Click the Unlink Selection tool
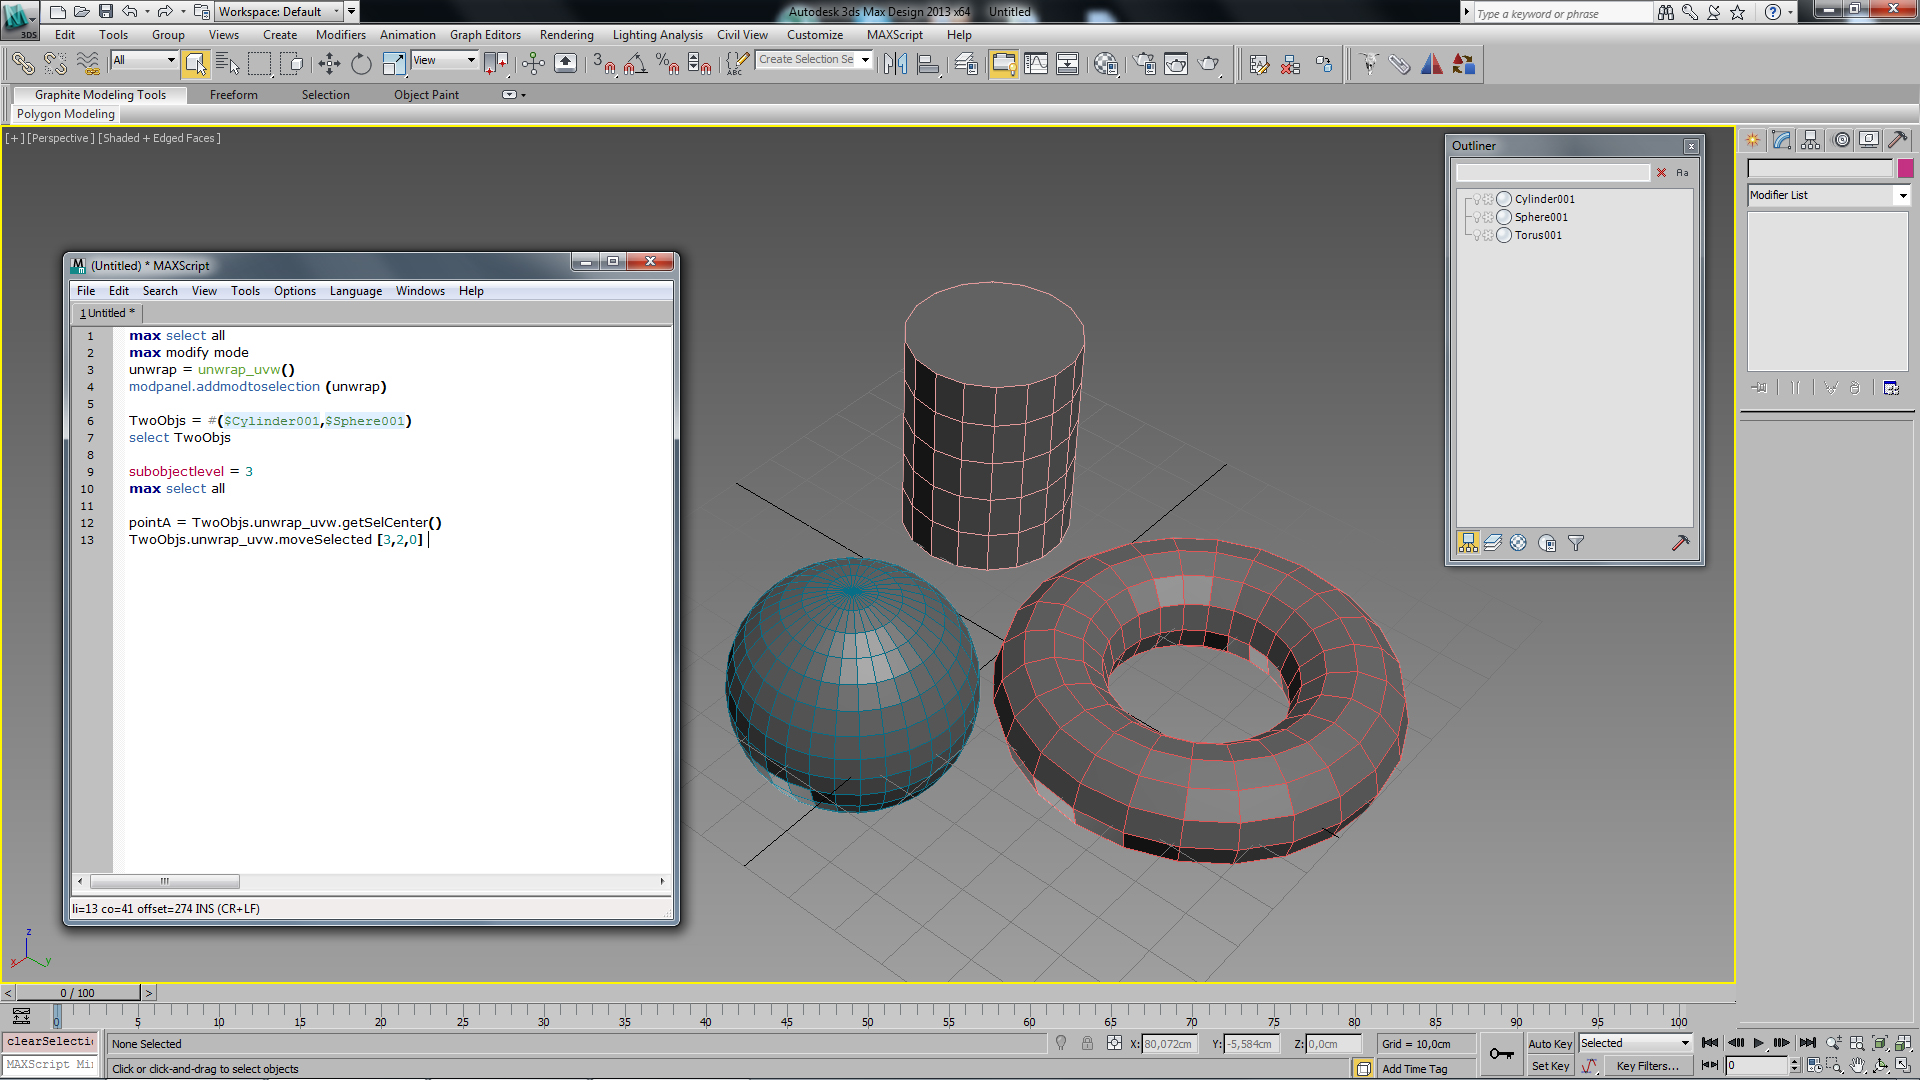This screenshot has height=1080, width=1920. coord(55,64)
